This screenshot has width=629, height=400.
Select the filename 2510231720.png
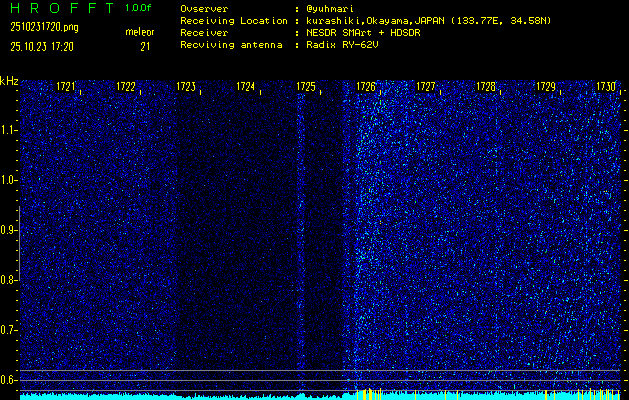pyautogui.click(x=44, y=27)
